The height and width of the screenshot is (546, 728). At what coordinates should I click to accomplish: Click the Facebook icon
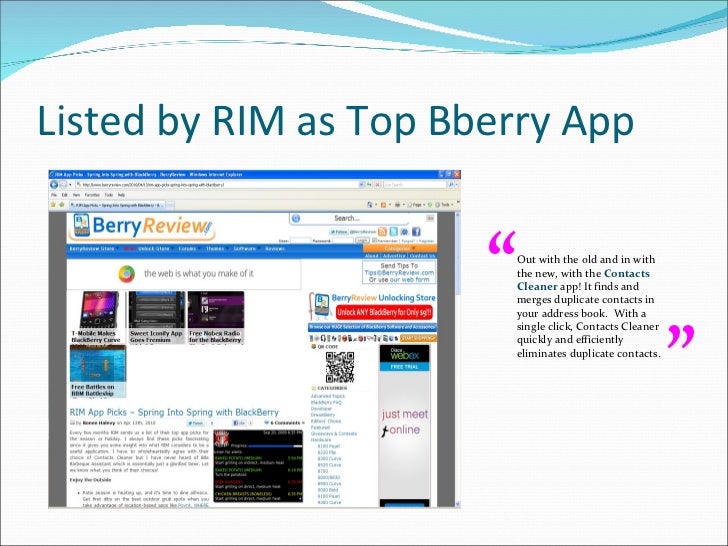(416, 231)
